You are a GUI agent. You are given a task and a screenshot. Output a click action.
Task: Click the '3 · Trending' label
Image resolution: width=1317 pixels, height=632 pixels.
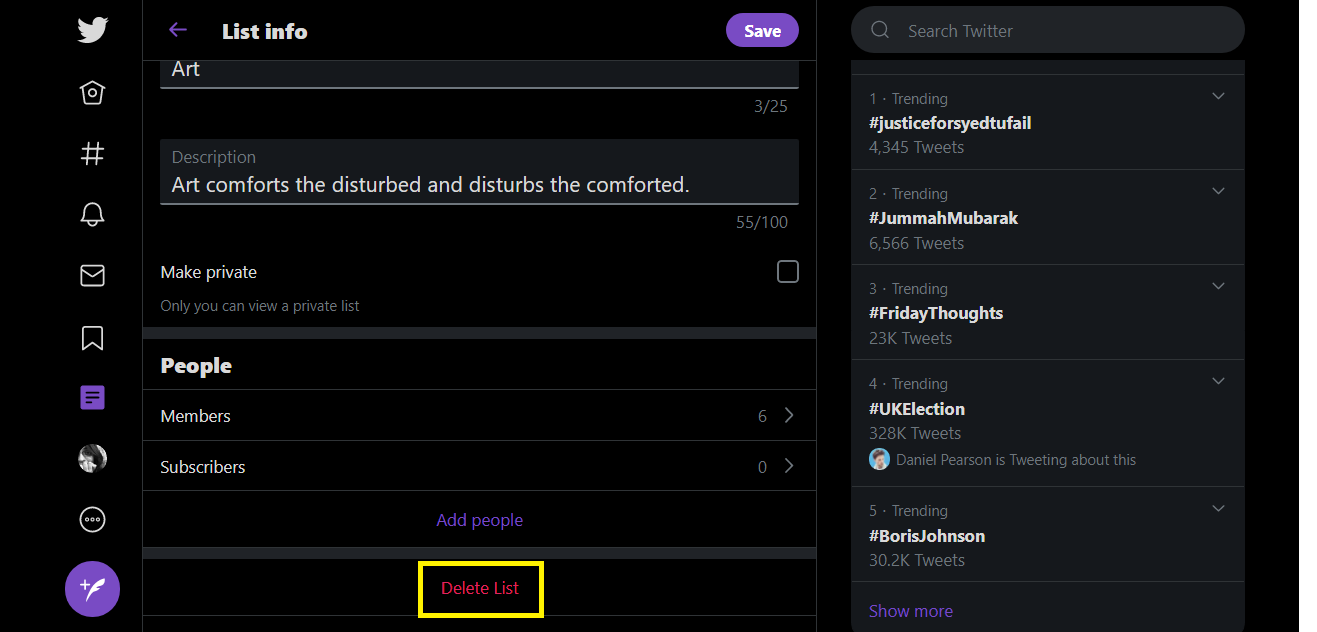(x=909, y=289)
